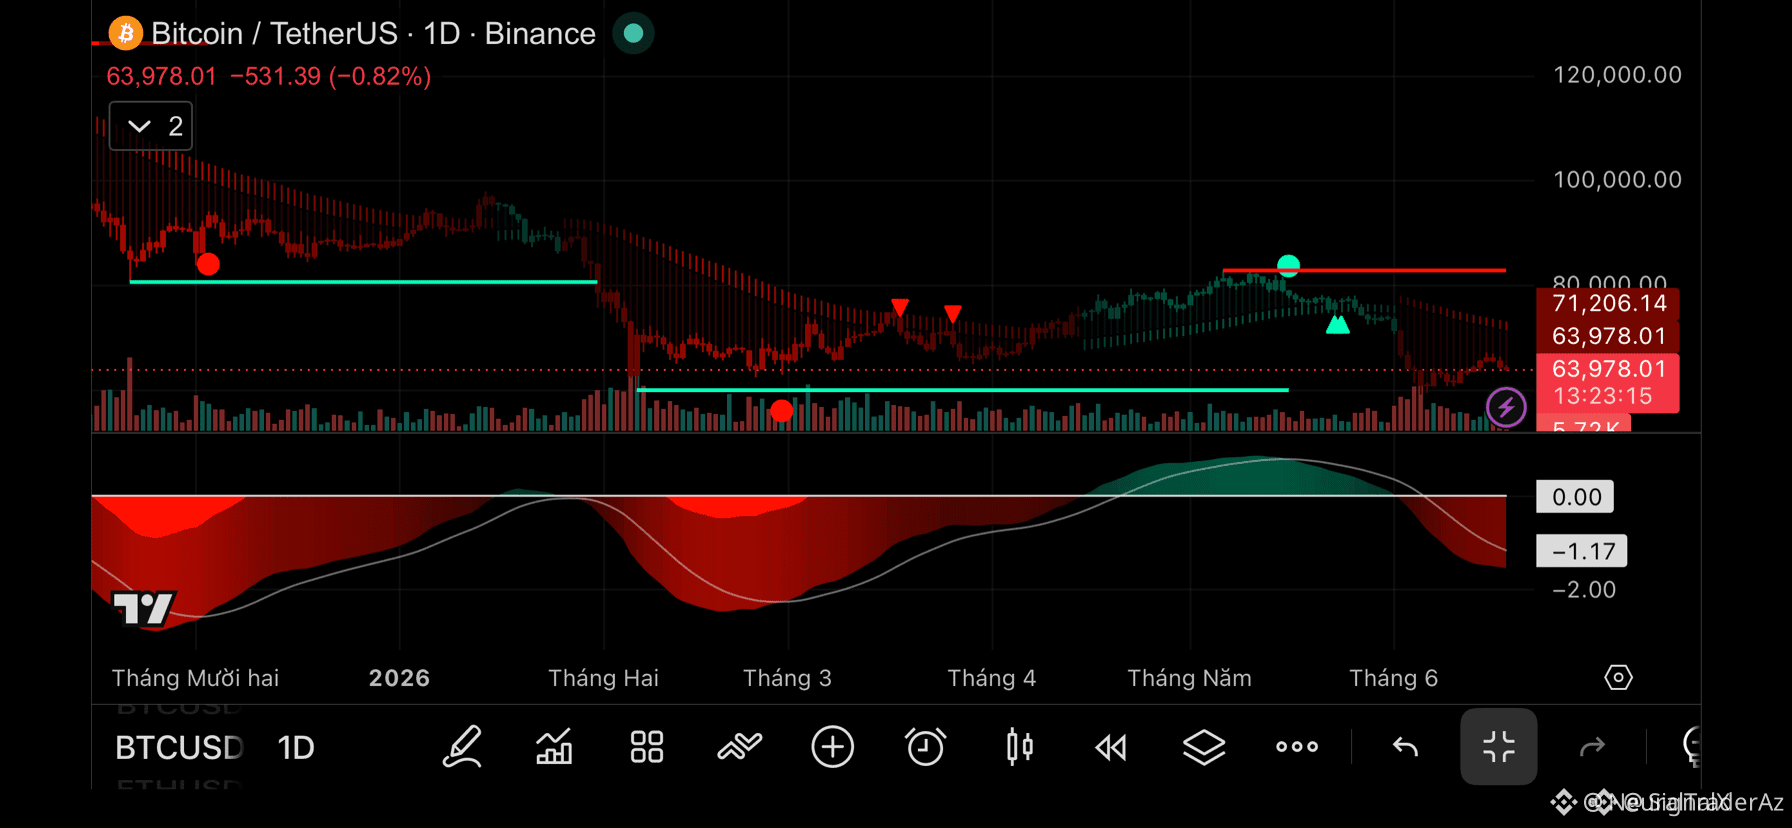Create an alert with the alarm clock icon
This screenshot has height=828, width=1792.
(x=925, y=747)
